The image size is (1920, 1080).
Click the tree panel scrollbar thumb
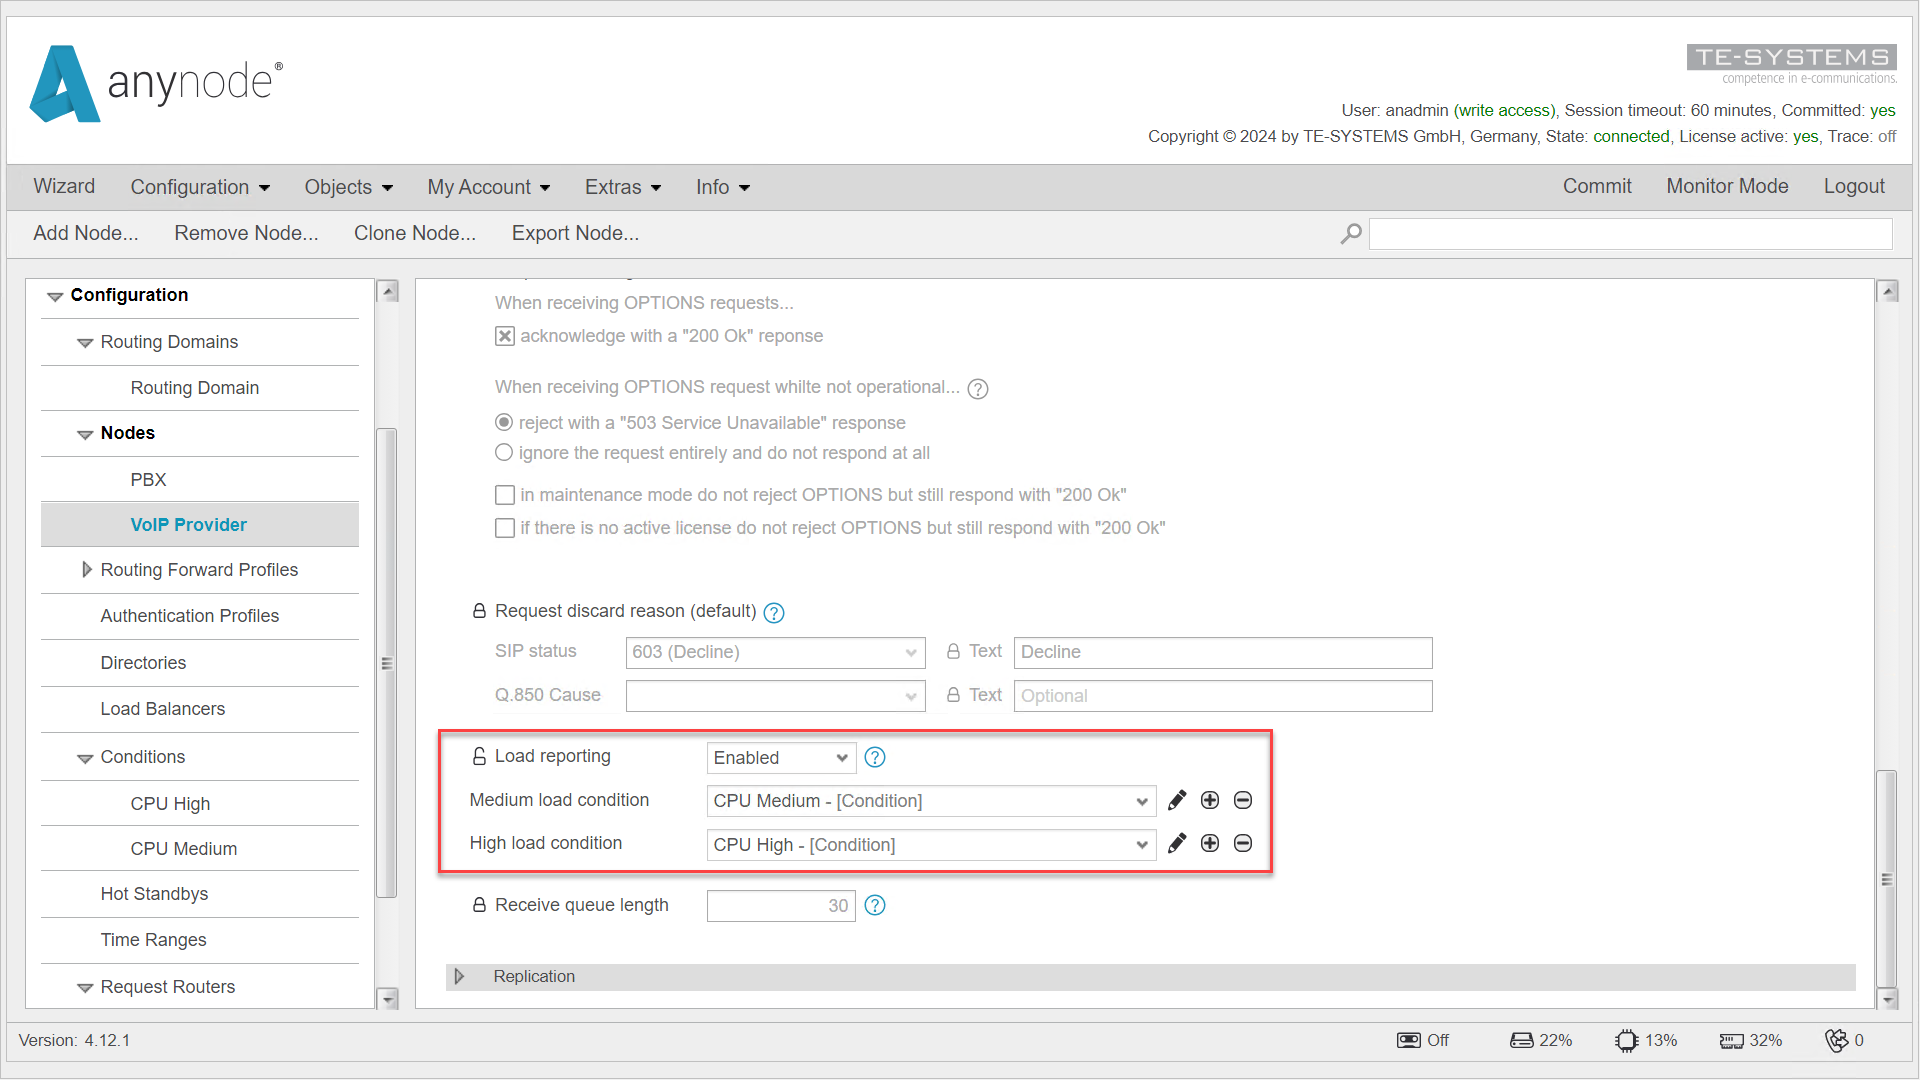(386, 663)
